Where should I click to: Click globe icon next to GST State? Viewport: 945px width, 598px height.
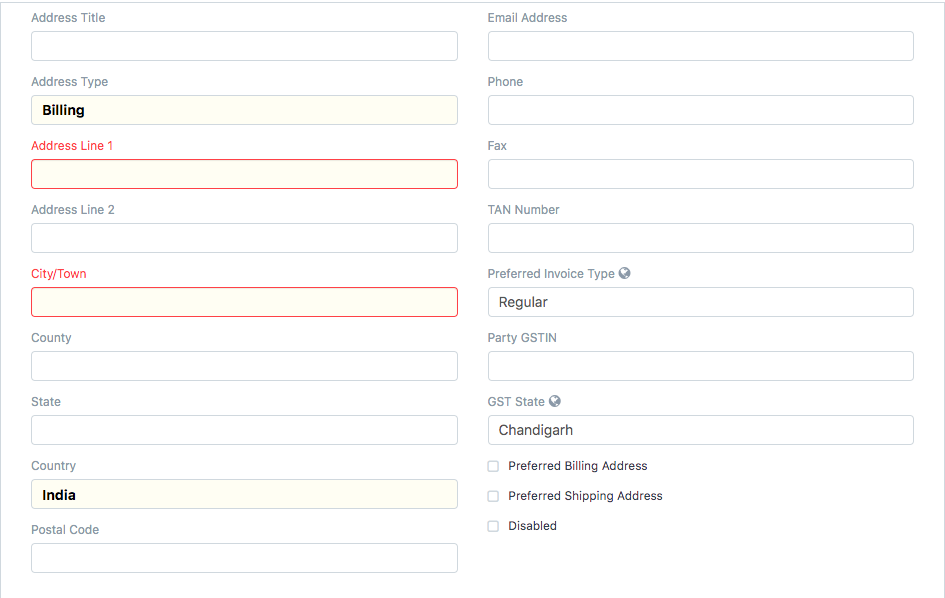pyautogui.click(x=554, y=401)
